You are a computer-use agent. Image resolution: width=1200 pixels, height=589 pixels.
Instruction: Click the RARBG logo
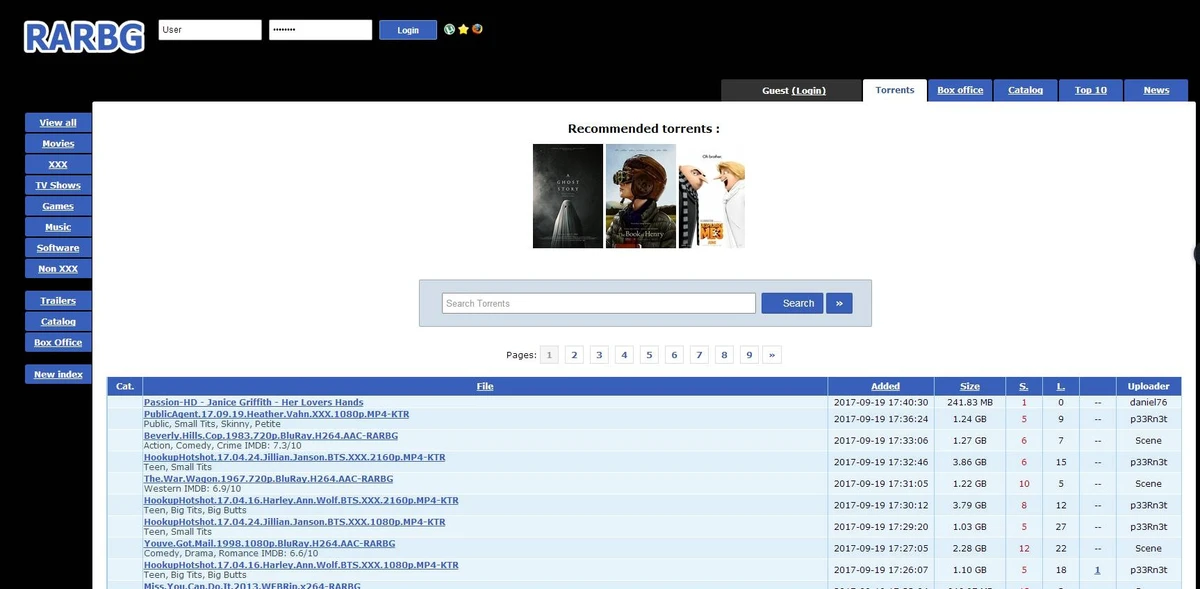click(x=84, y=36)
